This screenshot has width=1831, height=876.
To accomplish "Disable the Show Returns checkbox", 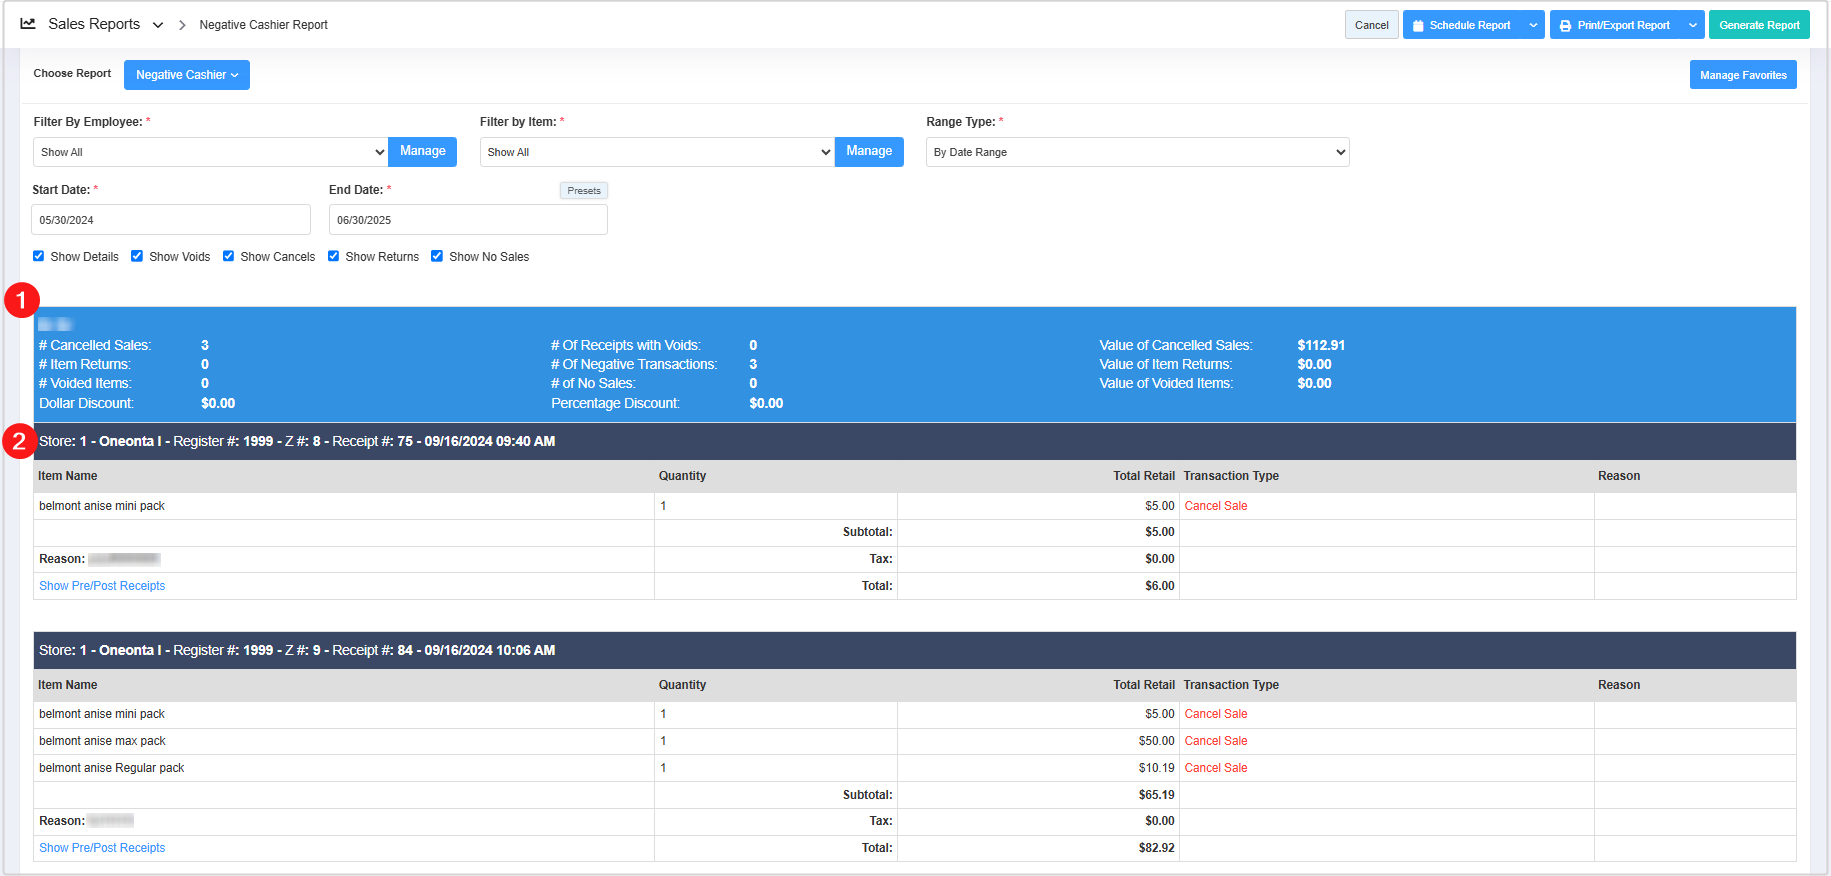I will pyautogui.click(x=334, y=256).
